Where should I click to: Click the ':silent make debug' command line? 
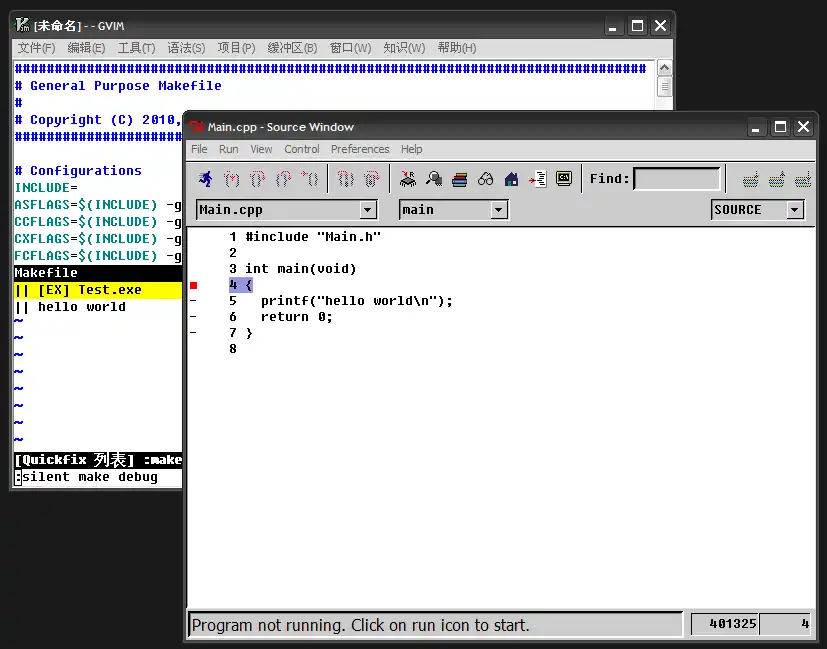86,477
